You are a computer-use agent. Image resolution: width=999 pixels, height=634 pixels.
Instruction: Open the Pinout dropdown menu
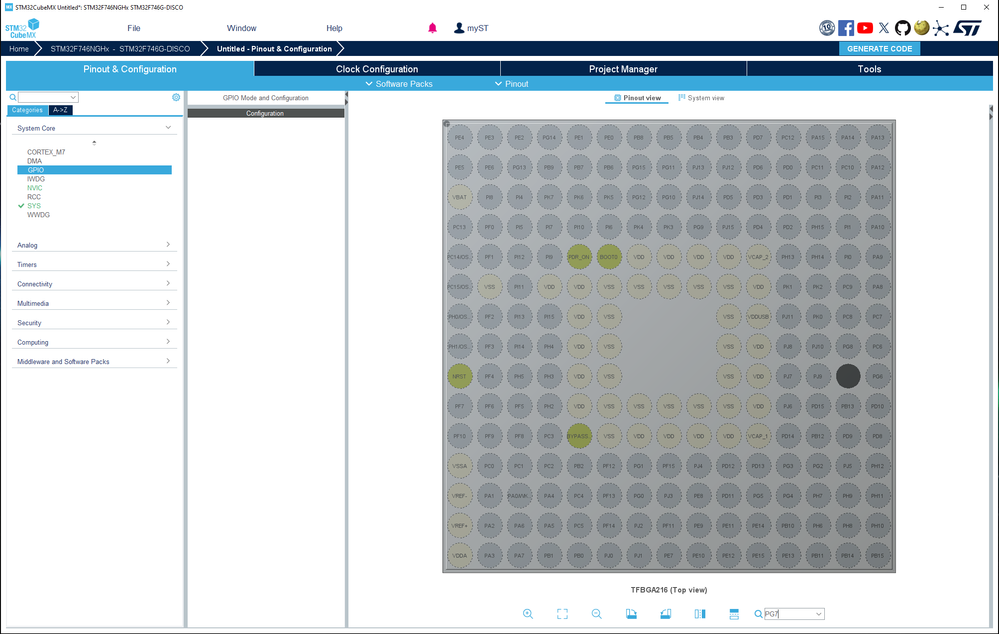point(512,83)
